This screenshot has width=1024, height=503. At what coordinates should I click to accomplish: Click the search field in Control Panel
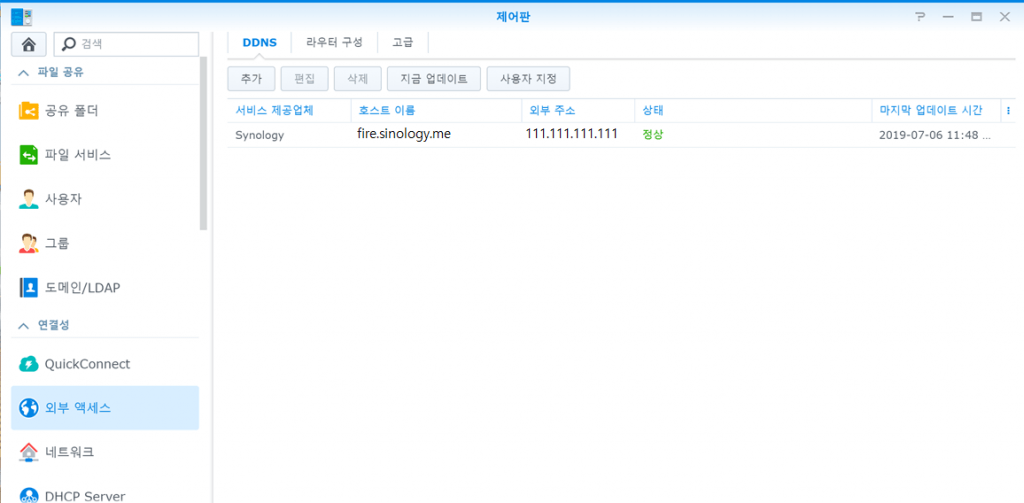(x=126, y=44)
